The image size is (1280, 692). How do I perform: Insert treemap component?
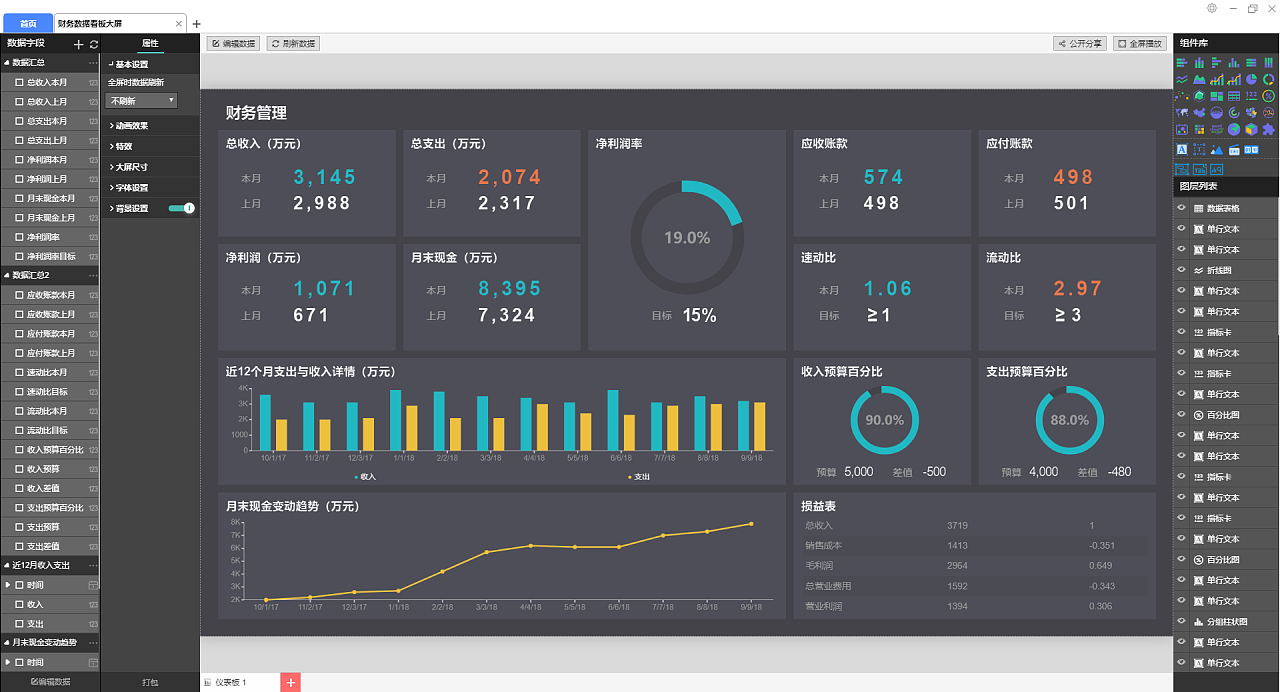point(1217,96)
